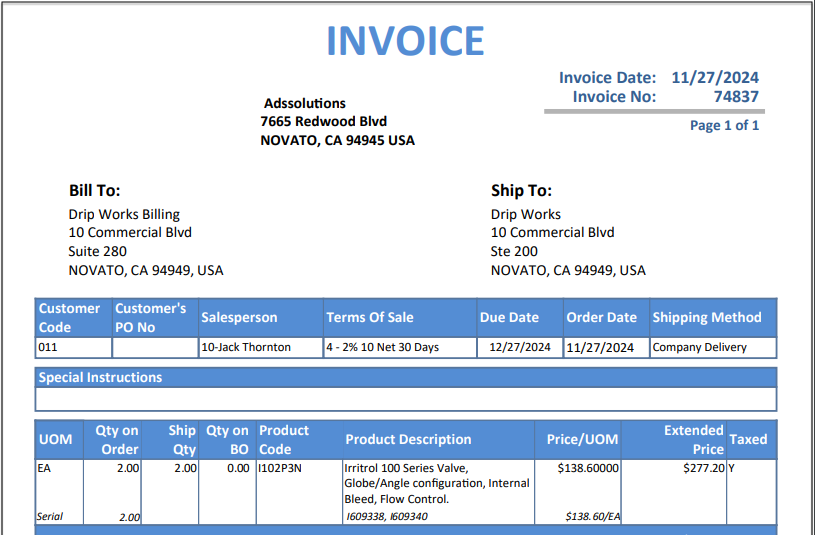Screen dimensions: 815x535
Task: Select the extended price $277.20
Action: coord(704,468)
